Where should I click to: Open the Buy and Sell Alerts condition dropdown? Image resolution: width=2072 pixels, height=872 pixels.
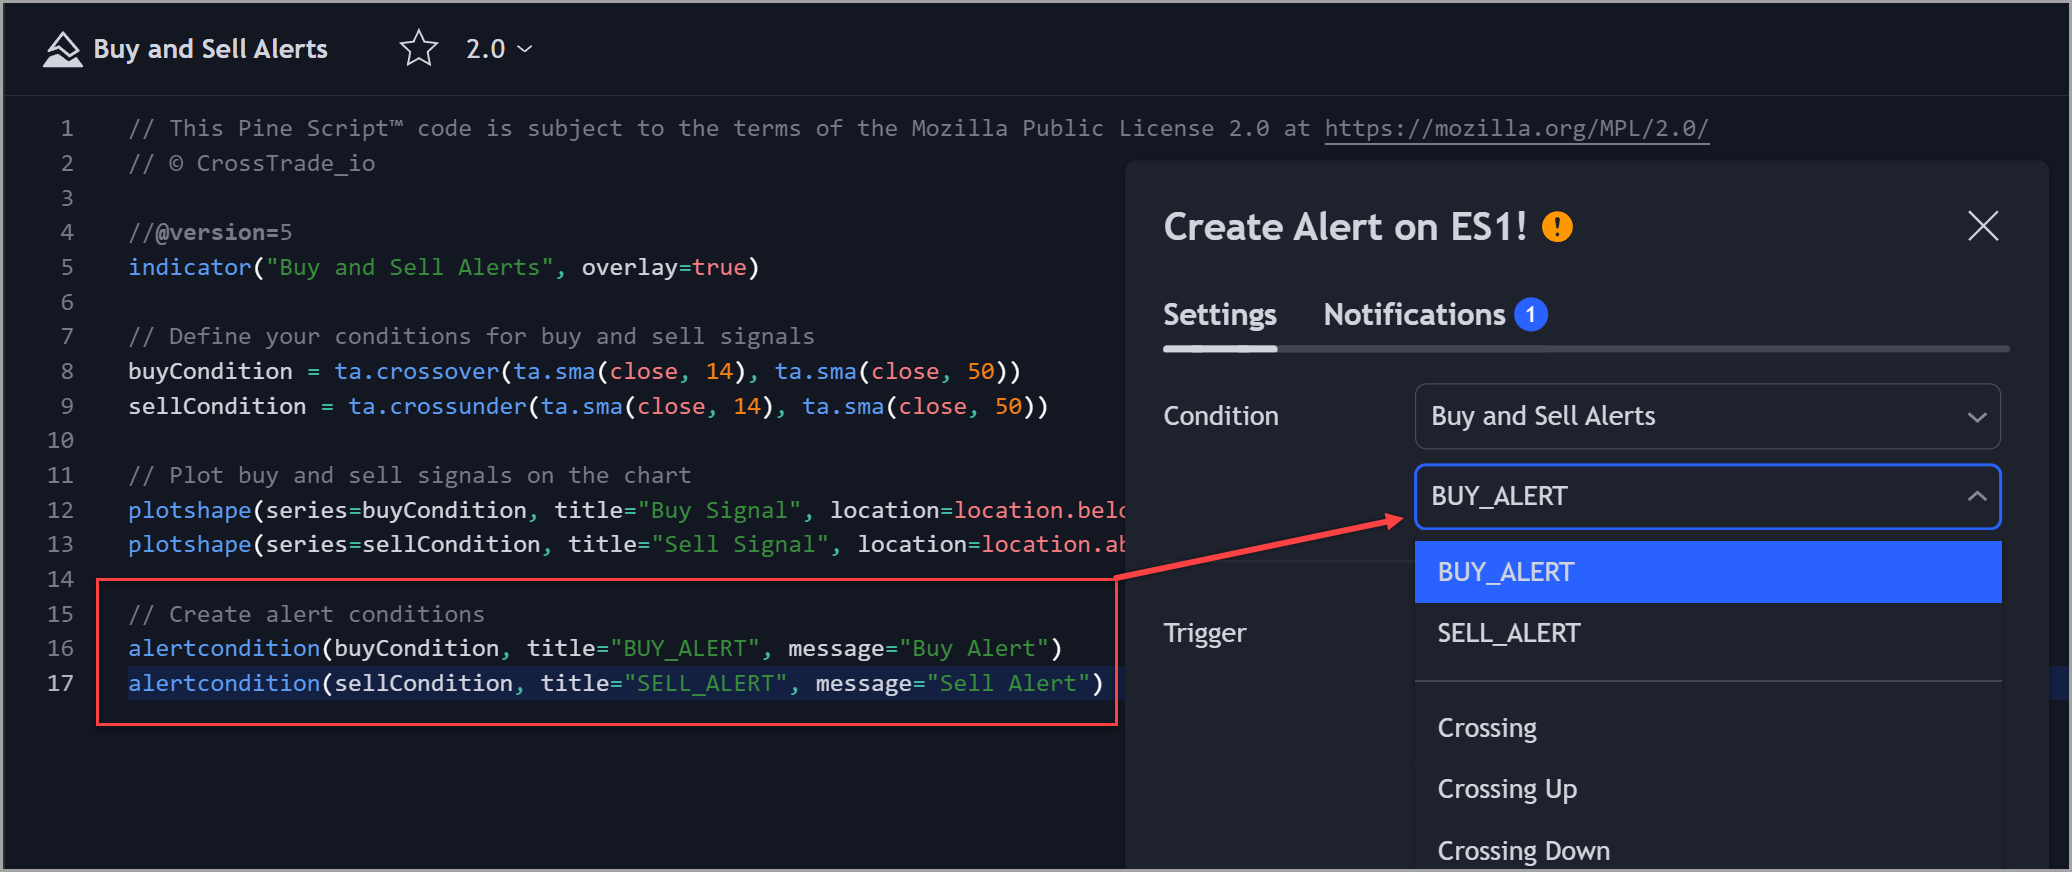click(x=1707, y=416)
